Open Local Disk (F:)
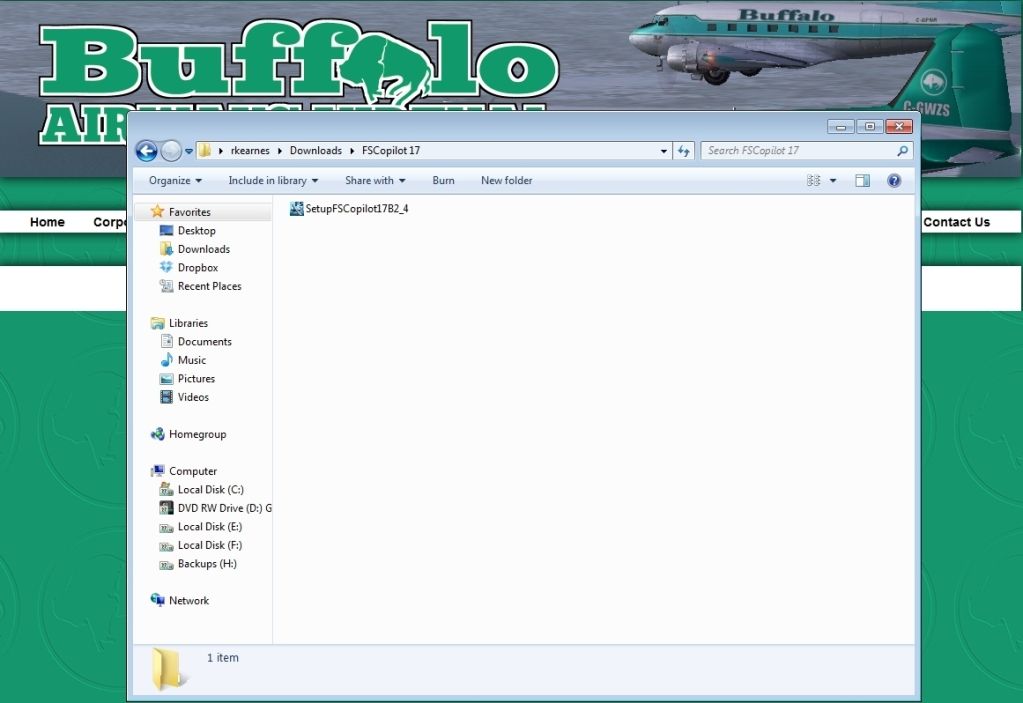The width and height of the screenshot is (1023, 703). point(210,545)
